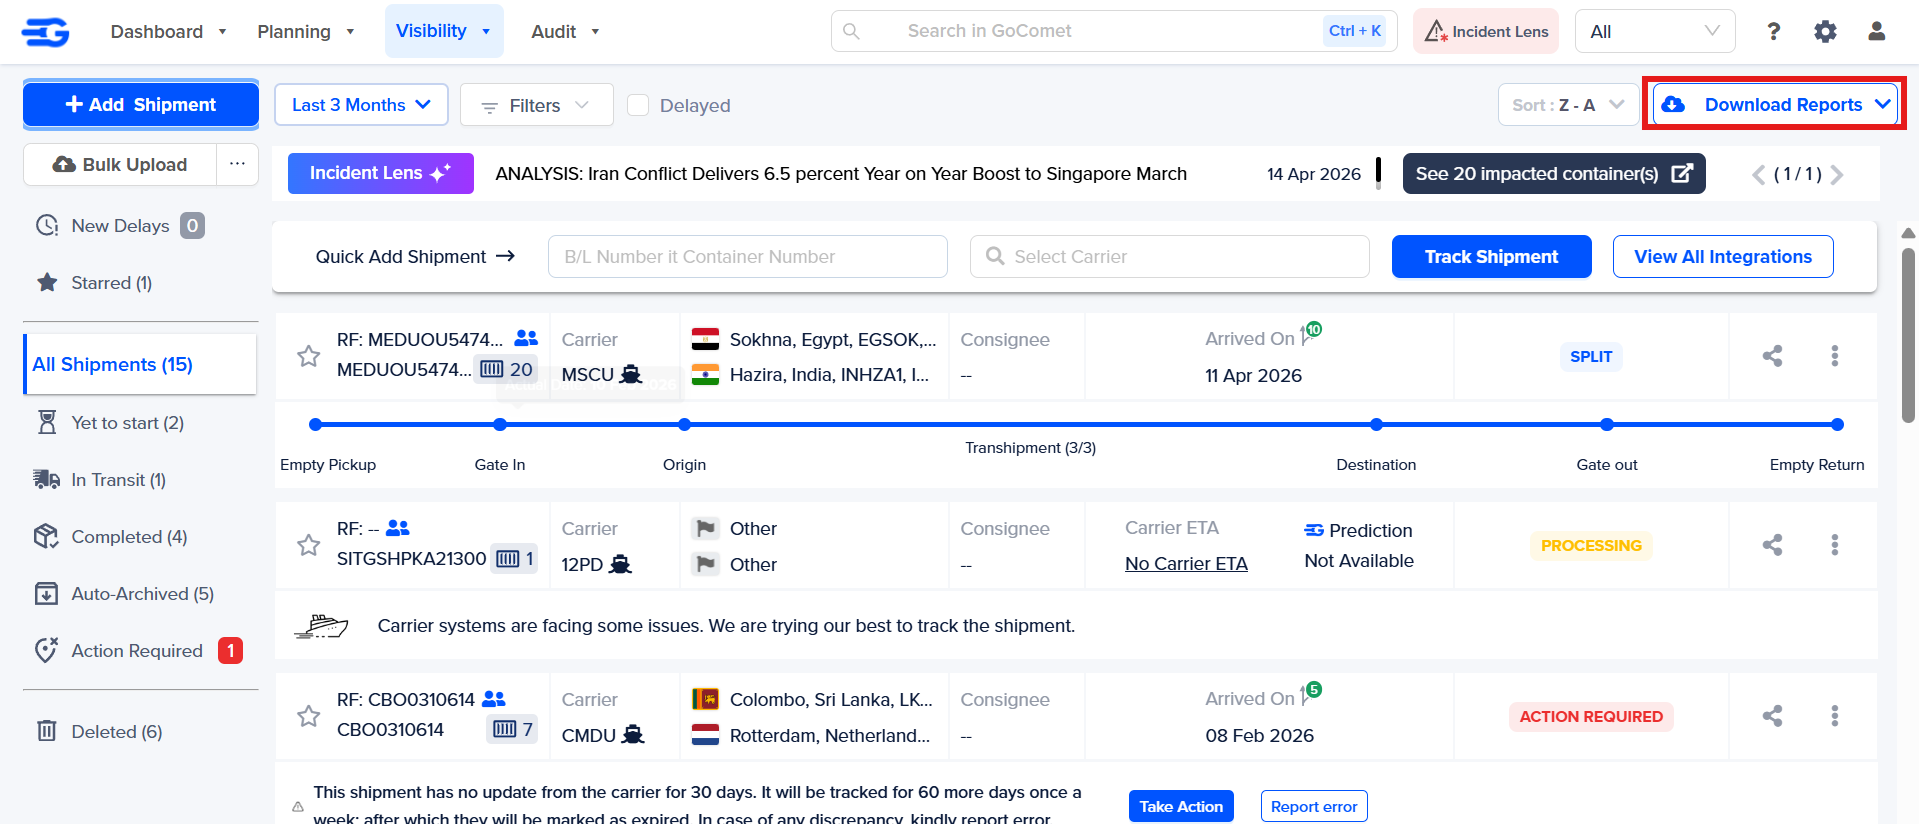Click the search magnifier icon in top bar
Image resolution: width=1919 pixels, height=824 pixels.
point(851,32)
